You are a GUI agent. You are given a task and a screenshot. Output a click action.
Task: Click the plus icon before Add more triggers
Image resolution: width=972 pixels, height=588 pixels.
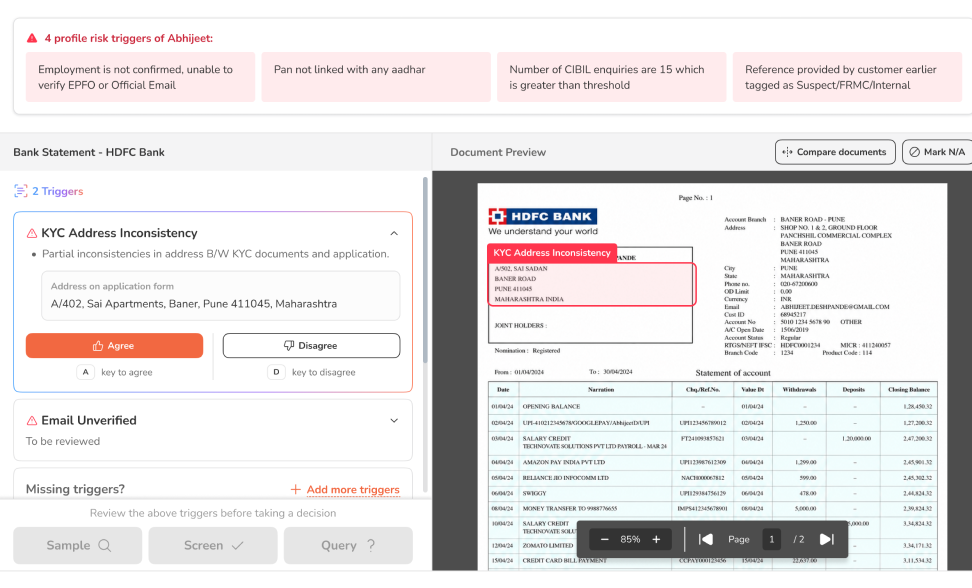click(x=296, y=489)
